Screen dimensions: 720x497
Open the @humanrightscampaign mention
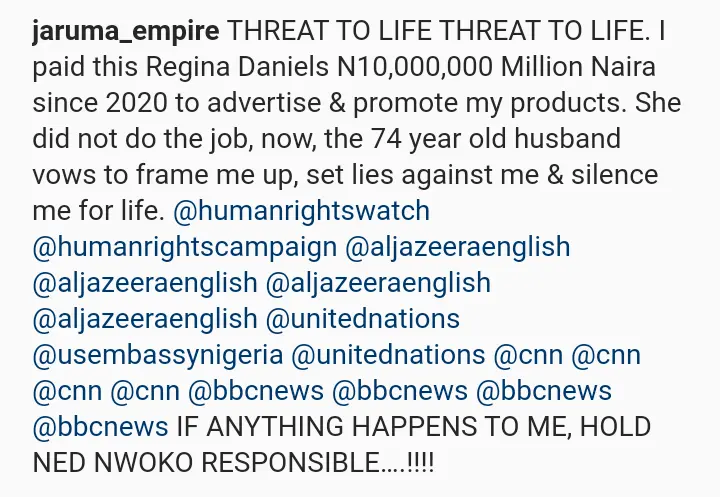click(x=185, y=247)
